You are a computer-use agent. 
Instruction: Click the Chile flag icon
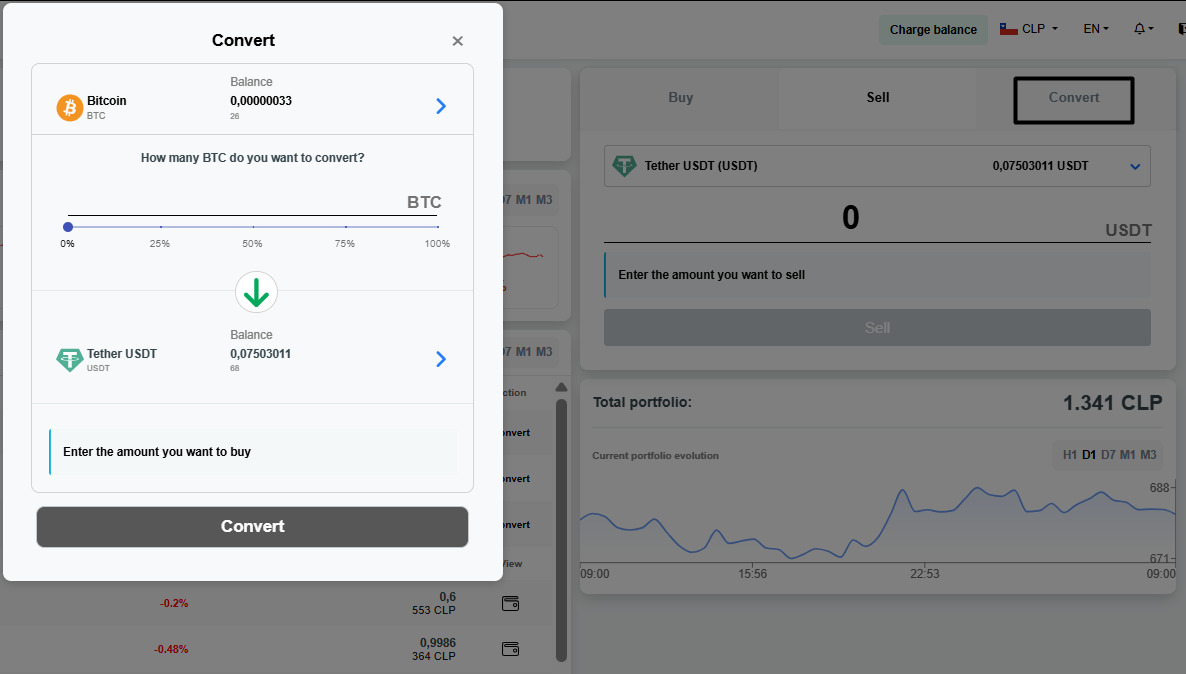click(x=1008, y=29)
